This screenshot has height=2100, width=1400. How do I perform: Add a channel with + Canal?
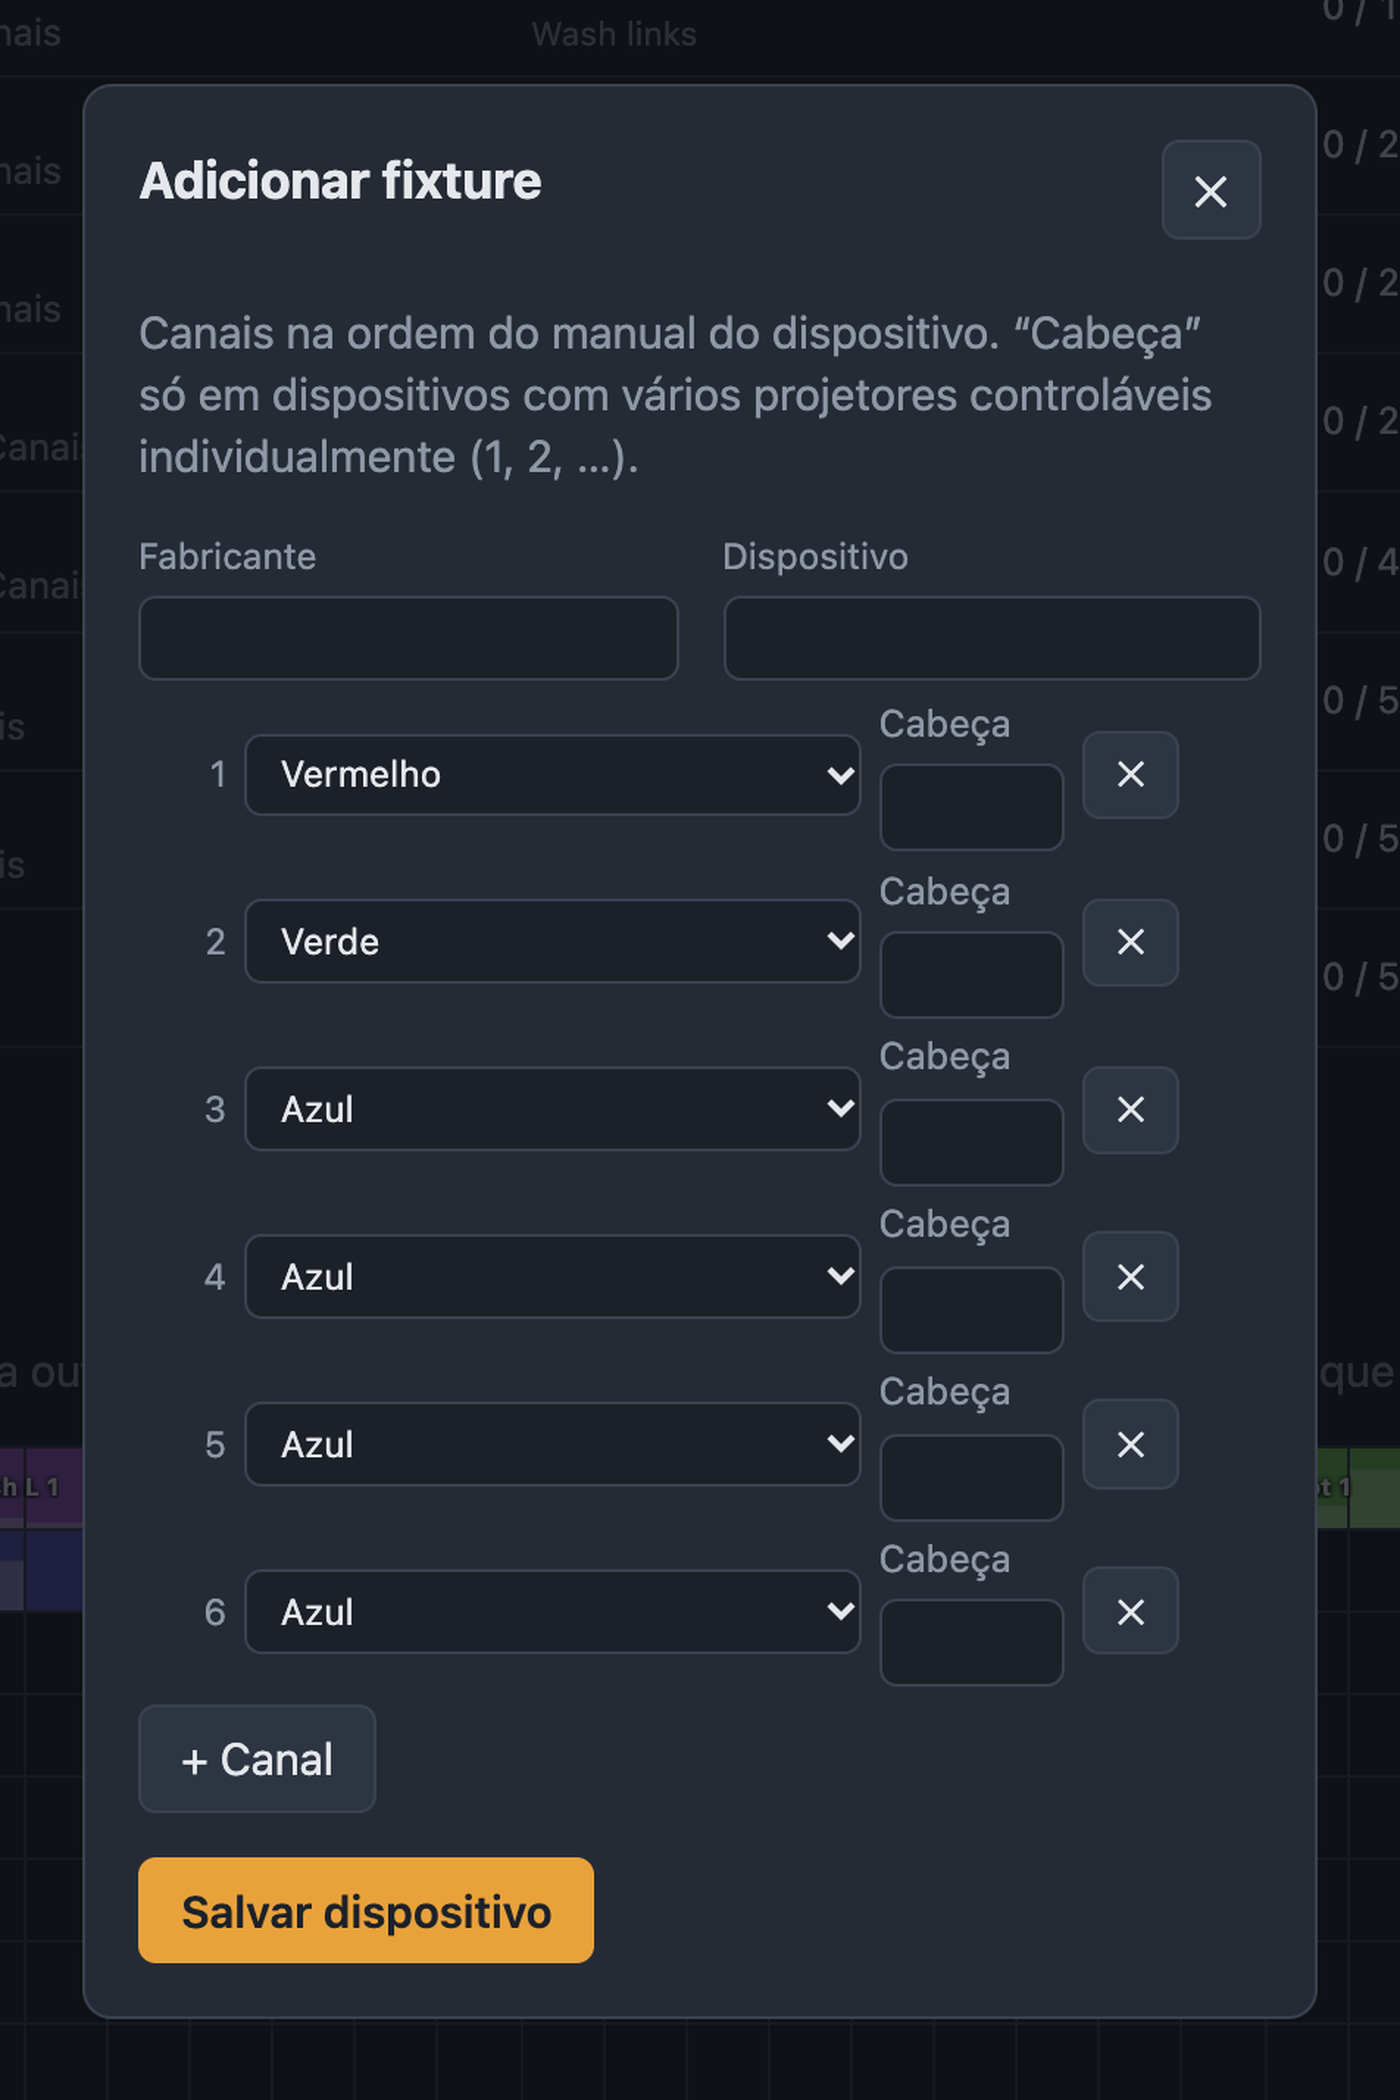coord(257,1759)
